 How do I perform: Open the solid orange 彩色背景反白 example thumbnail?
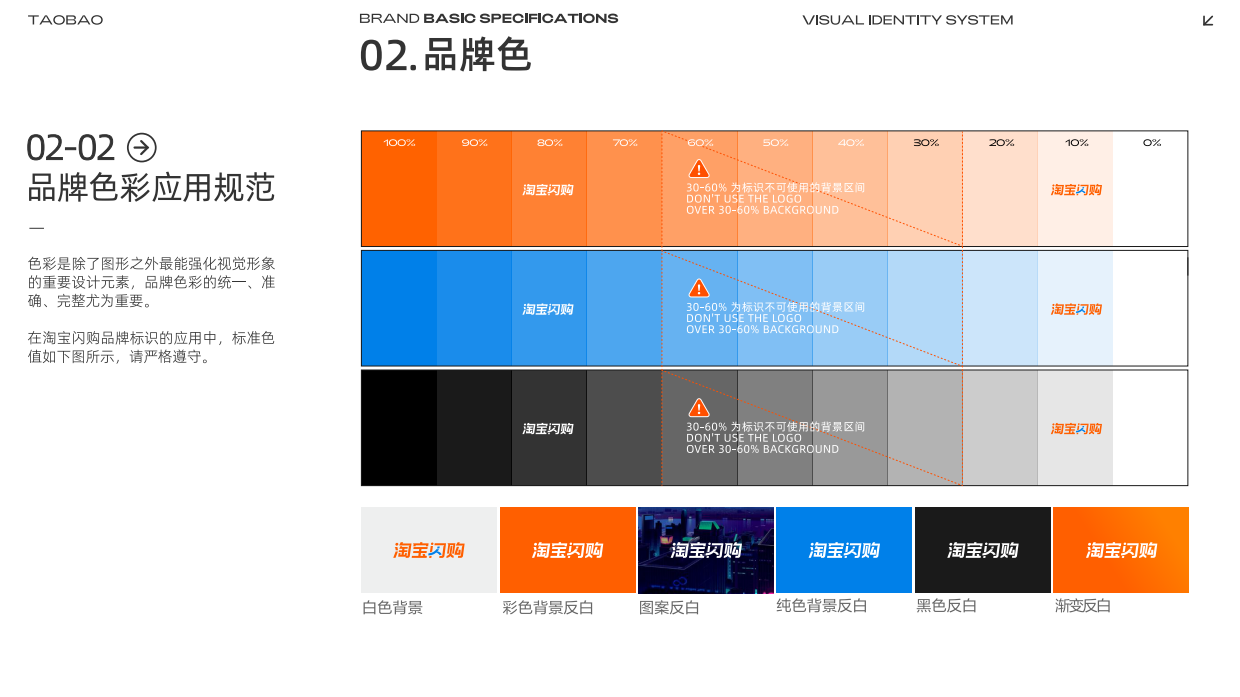point(567,550)
